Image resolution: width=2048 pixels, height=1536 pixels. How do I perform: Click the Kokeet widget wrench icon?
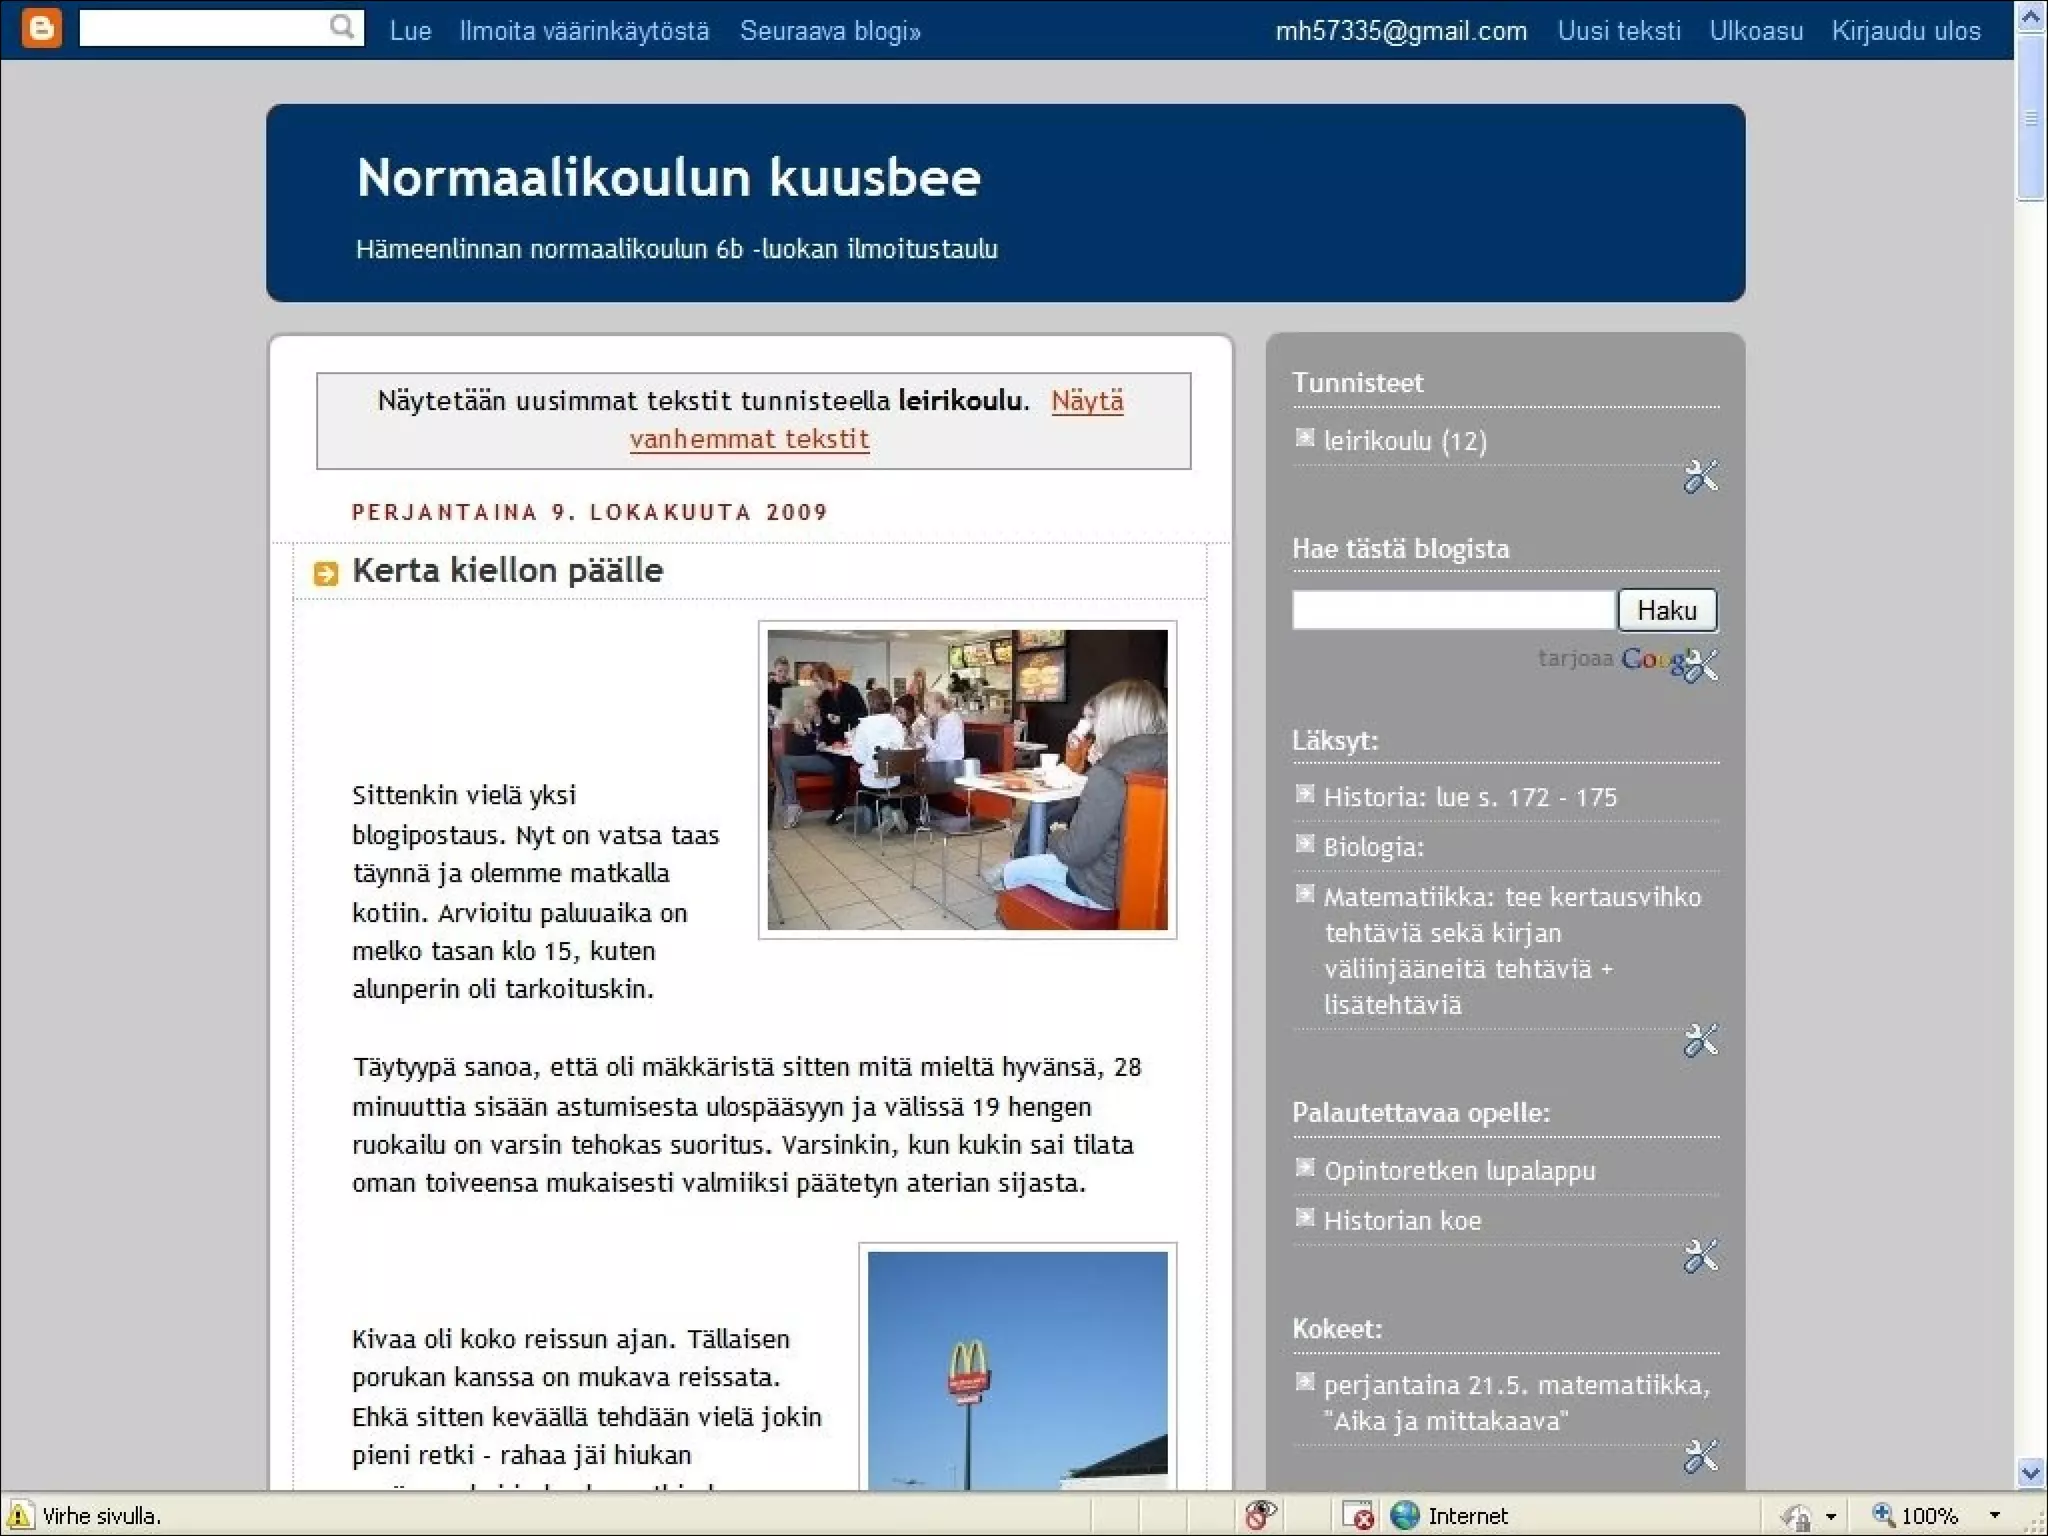1700,1456
